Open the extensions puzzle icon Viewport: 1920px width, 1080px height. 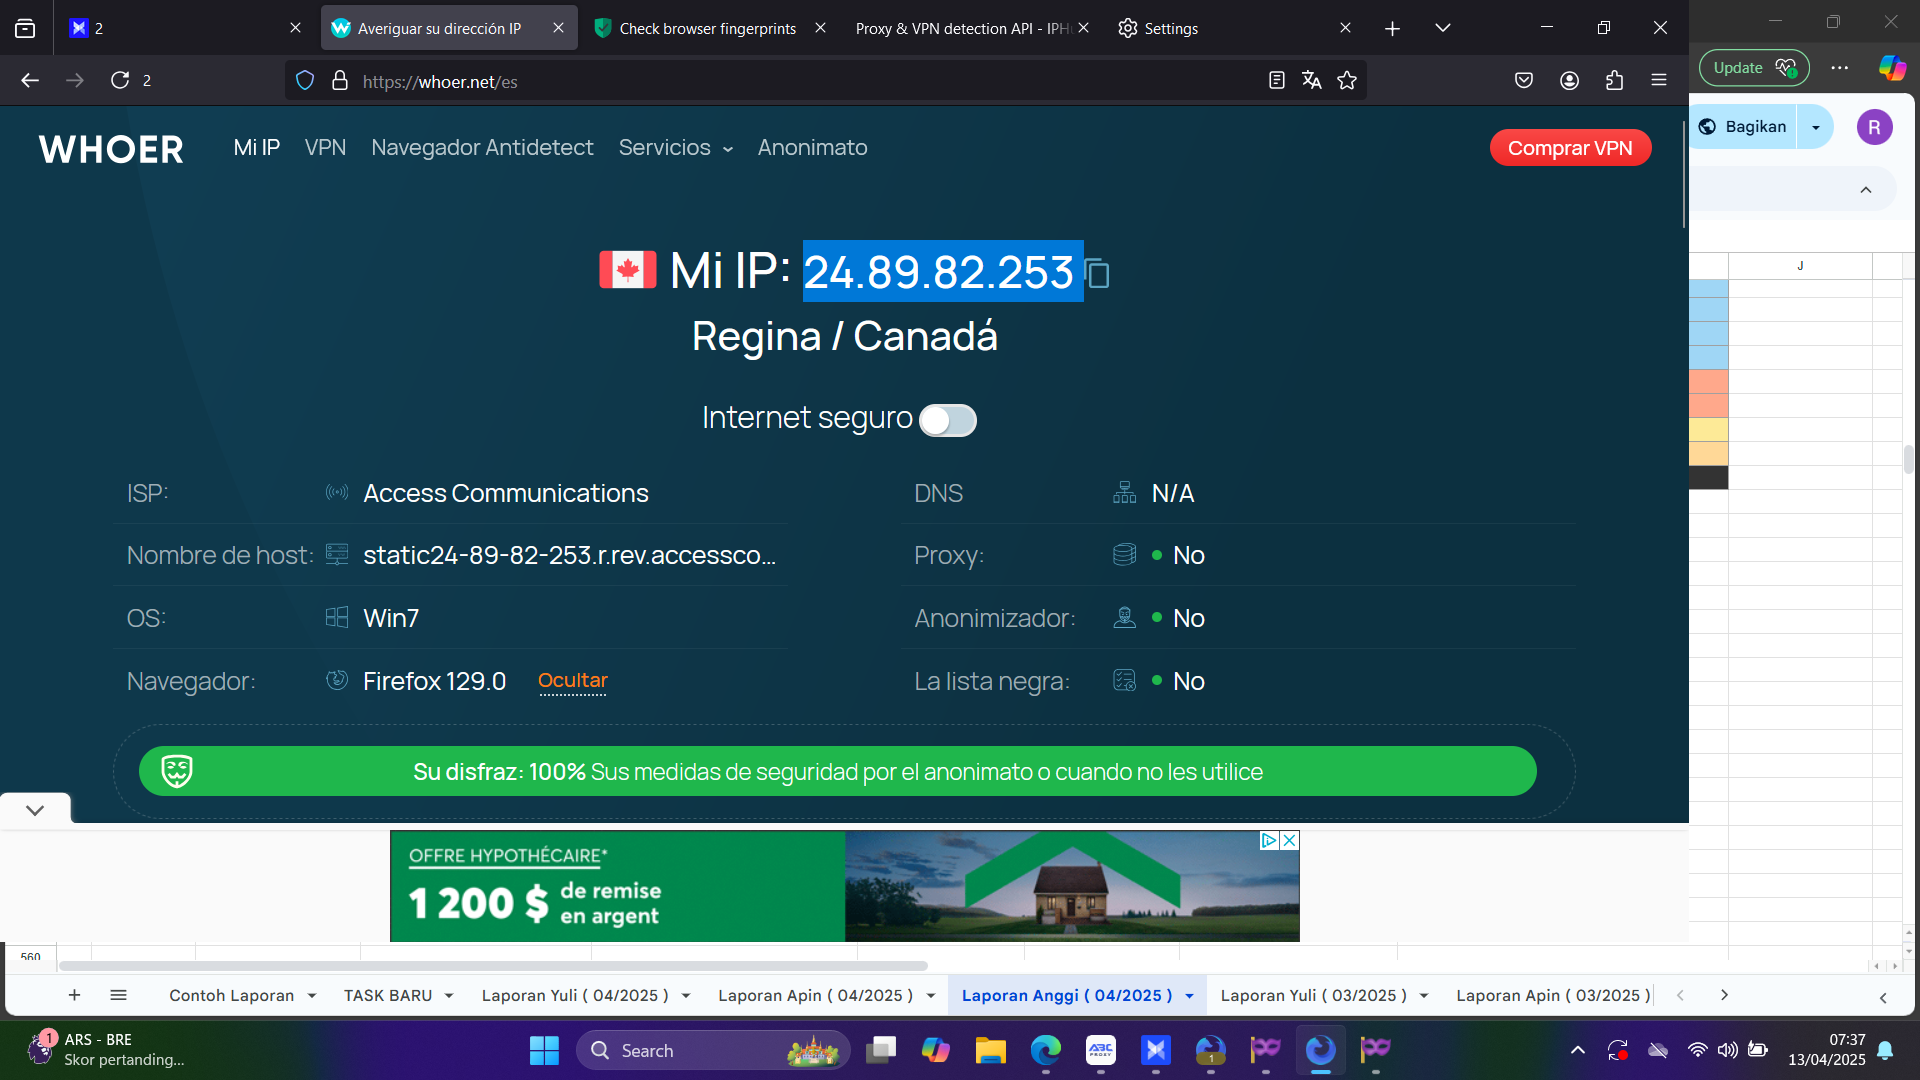1614,80
